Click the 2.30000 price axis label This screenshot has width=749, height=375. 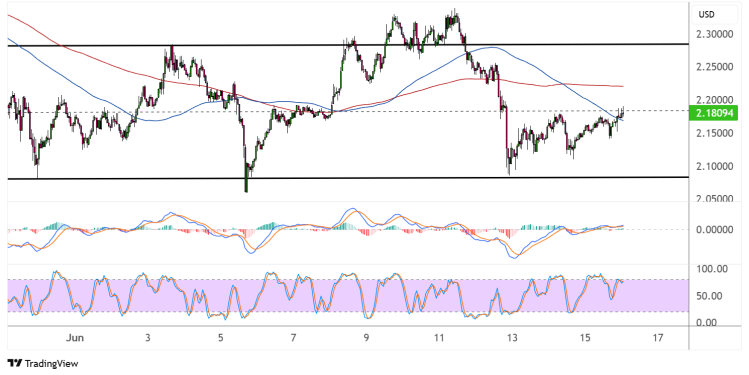click(715, 34)
